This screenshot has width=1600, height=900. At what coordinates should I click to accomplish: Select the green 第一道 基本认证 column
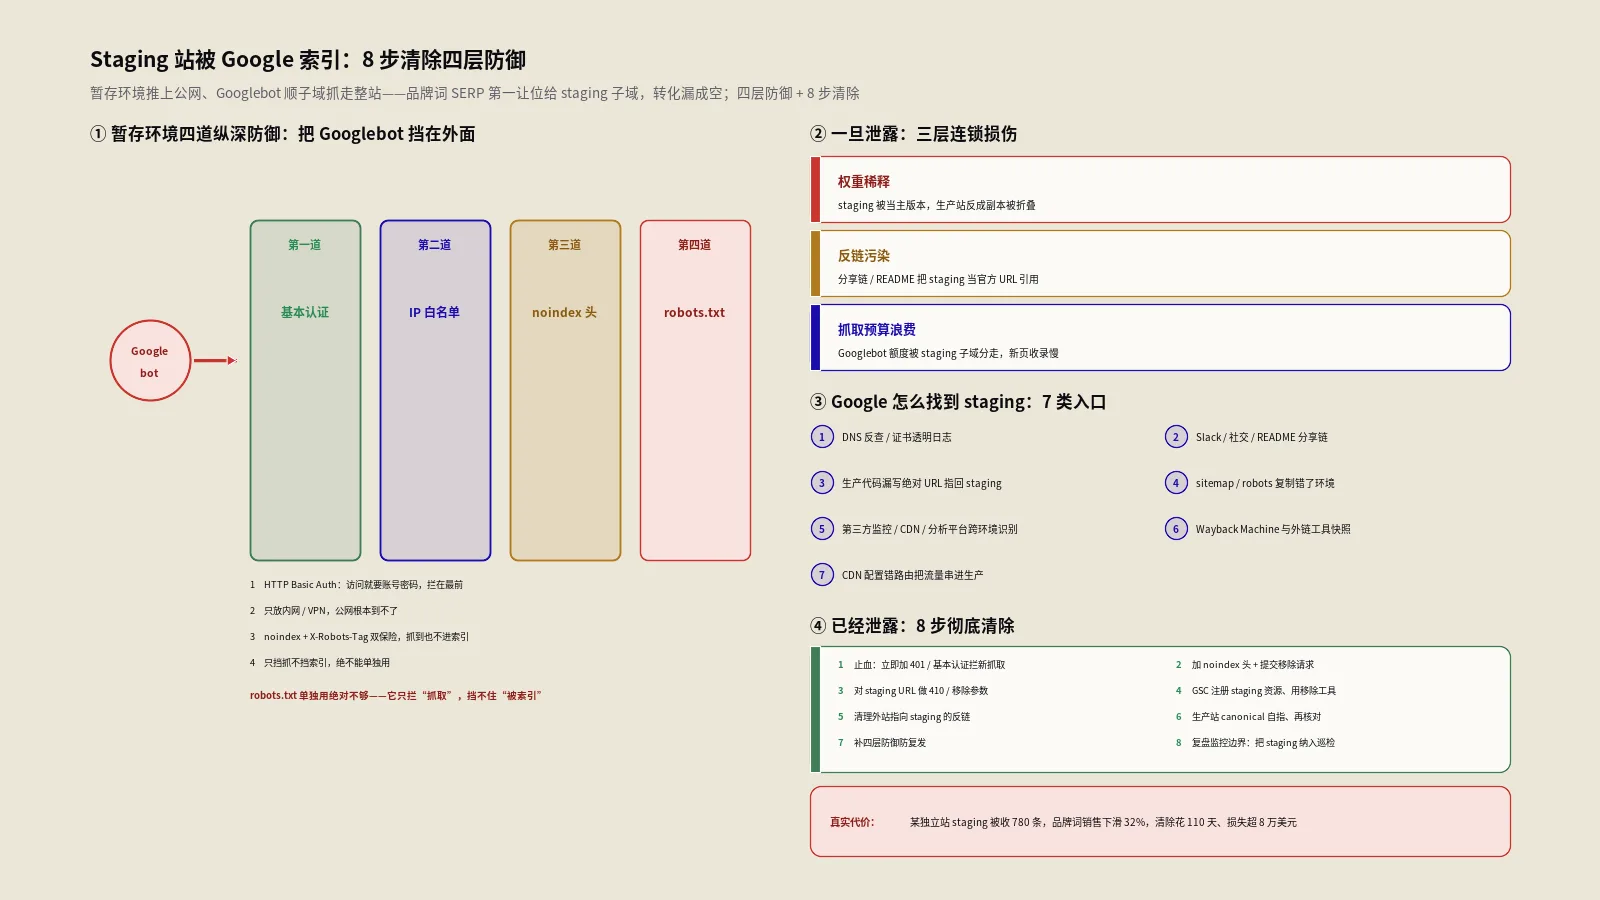click(x=305, y=390)
